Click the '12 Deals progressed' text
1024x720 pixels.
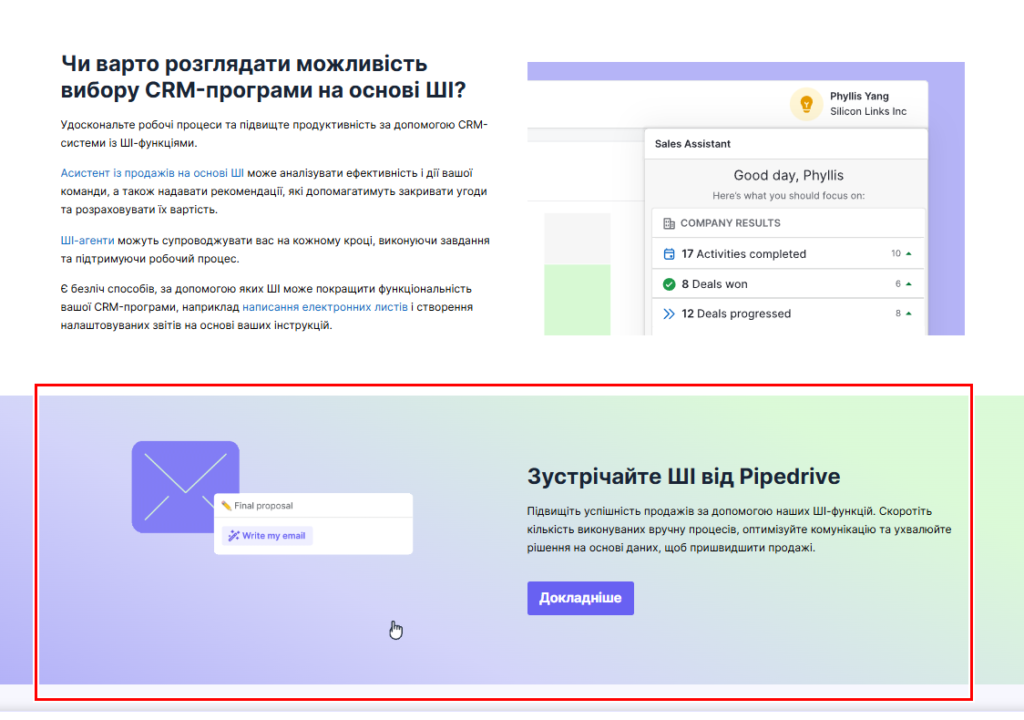tap(736, 314)
